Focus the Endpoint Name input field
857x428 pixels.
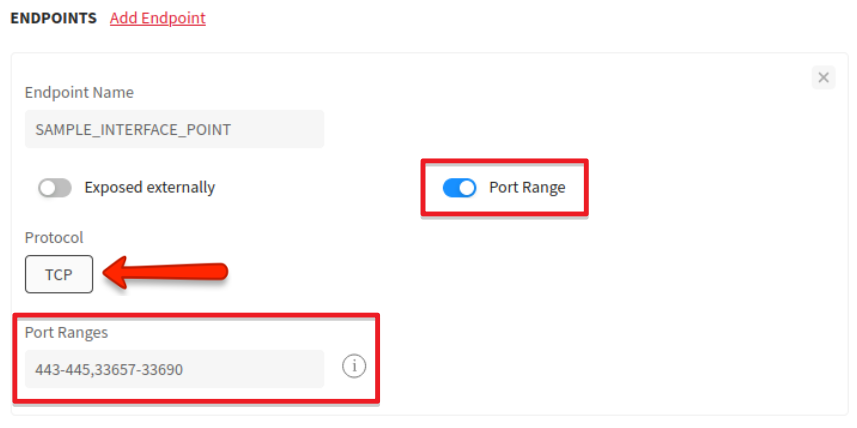[174, 129]
